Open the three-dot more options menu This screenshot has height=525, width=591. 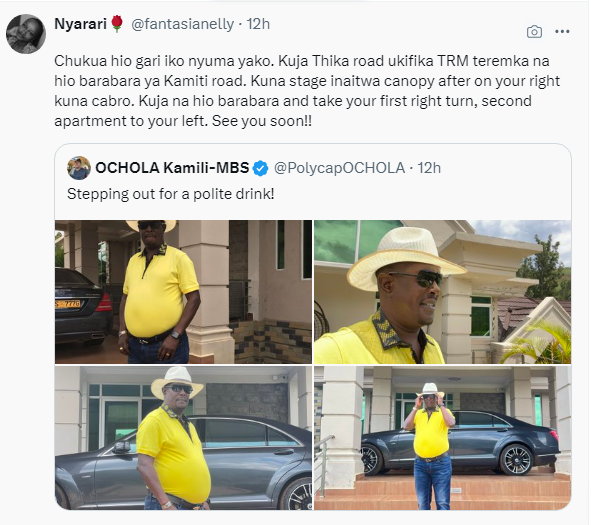tap(562, 32)
